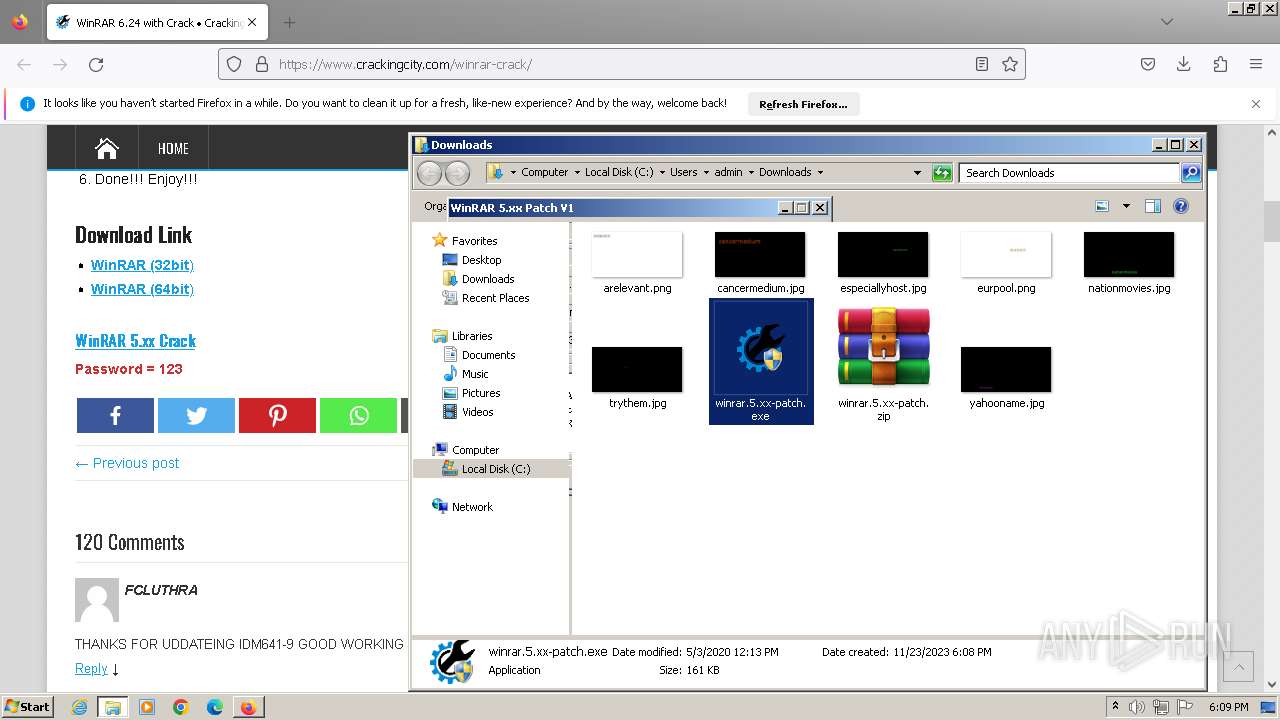Click Explorer refresh address button
The image size is (1280, 720).
tap(942, 173)
